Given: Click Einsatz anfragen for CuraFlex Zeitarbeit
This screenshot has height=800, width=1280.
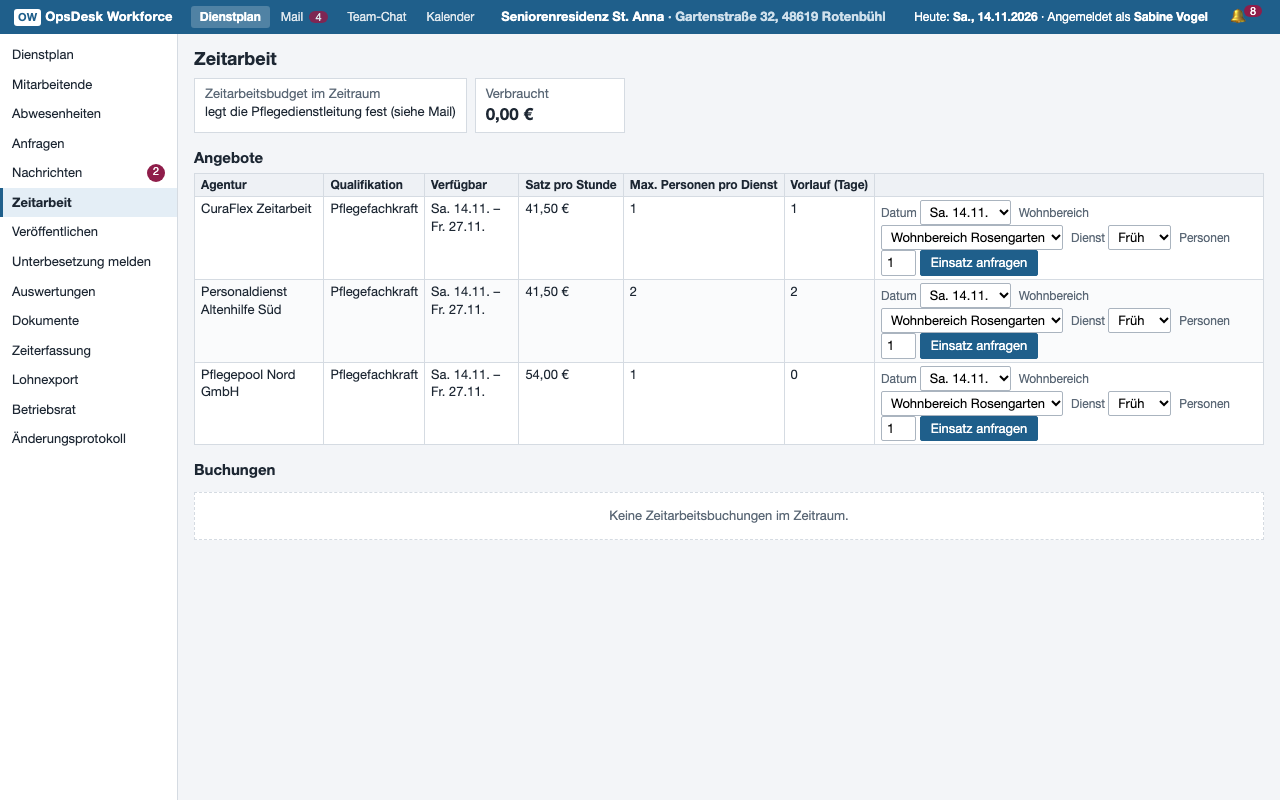Looking at the screenshot, I should click(x=979, y=263).
